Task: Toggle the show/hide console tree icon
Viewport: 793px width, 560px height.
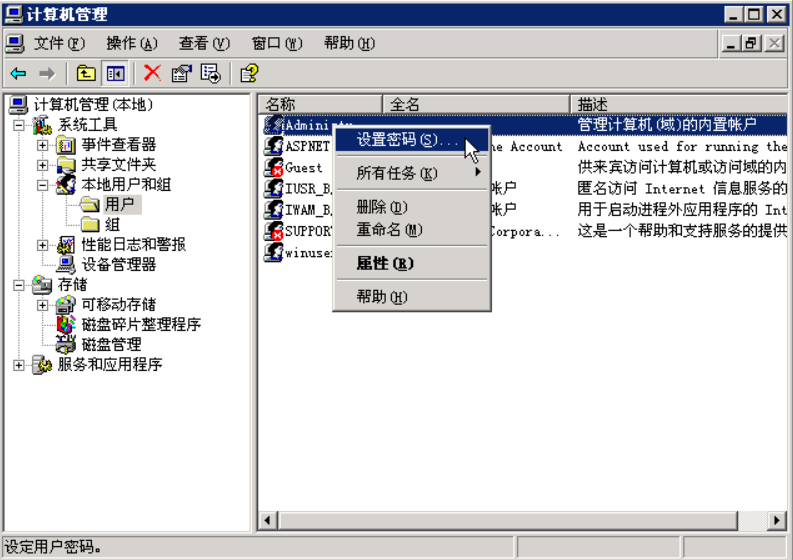Action: [x=115, y=74]
